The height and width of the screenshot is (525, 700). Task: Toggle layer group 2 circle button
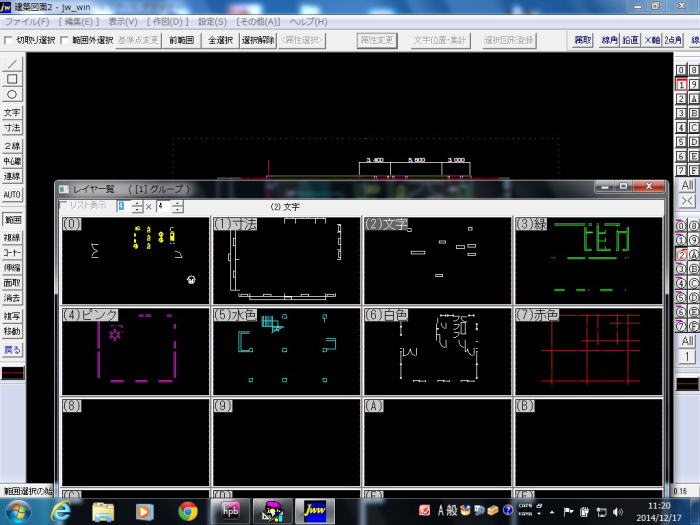click(x=681, y=254)
